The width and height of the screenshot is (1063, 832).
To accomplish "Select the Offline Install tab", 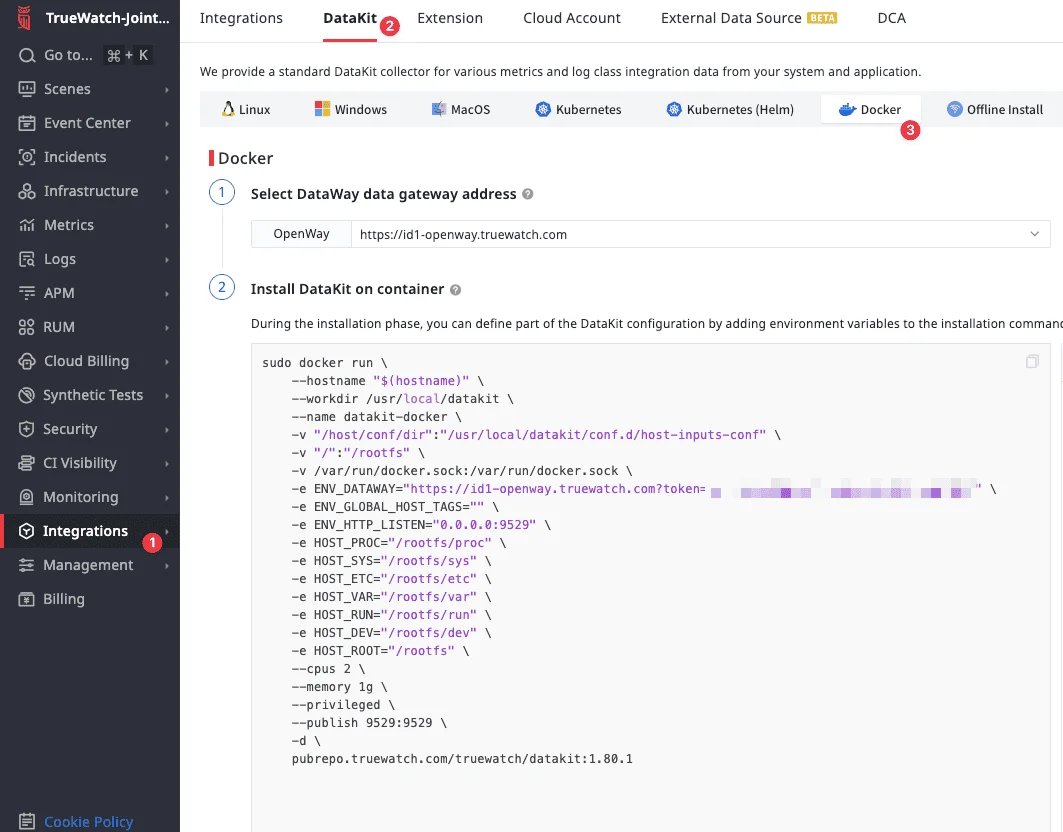I will (x=995, y=109).
